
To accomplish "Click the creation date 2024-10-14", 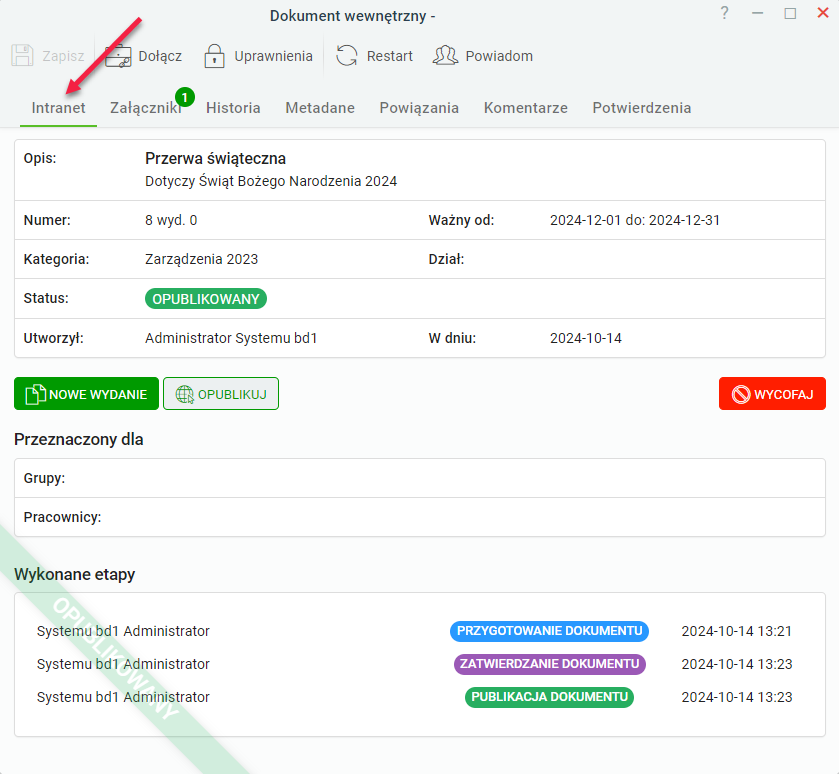I will 585,339.
